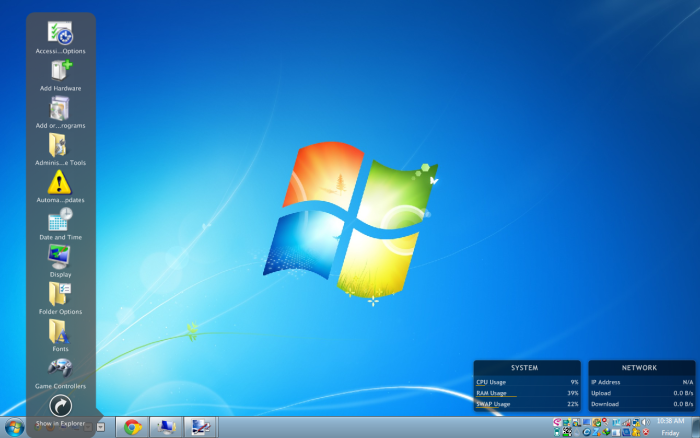Open the Add Hardware item
This screenshot has height=438, width=700.
coord(60,75)
